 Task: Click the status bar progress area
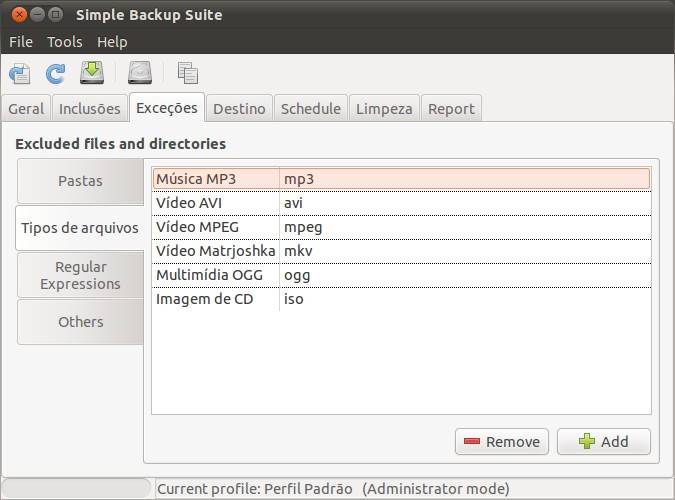pos(77,488)
